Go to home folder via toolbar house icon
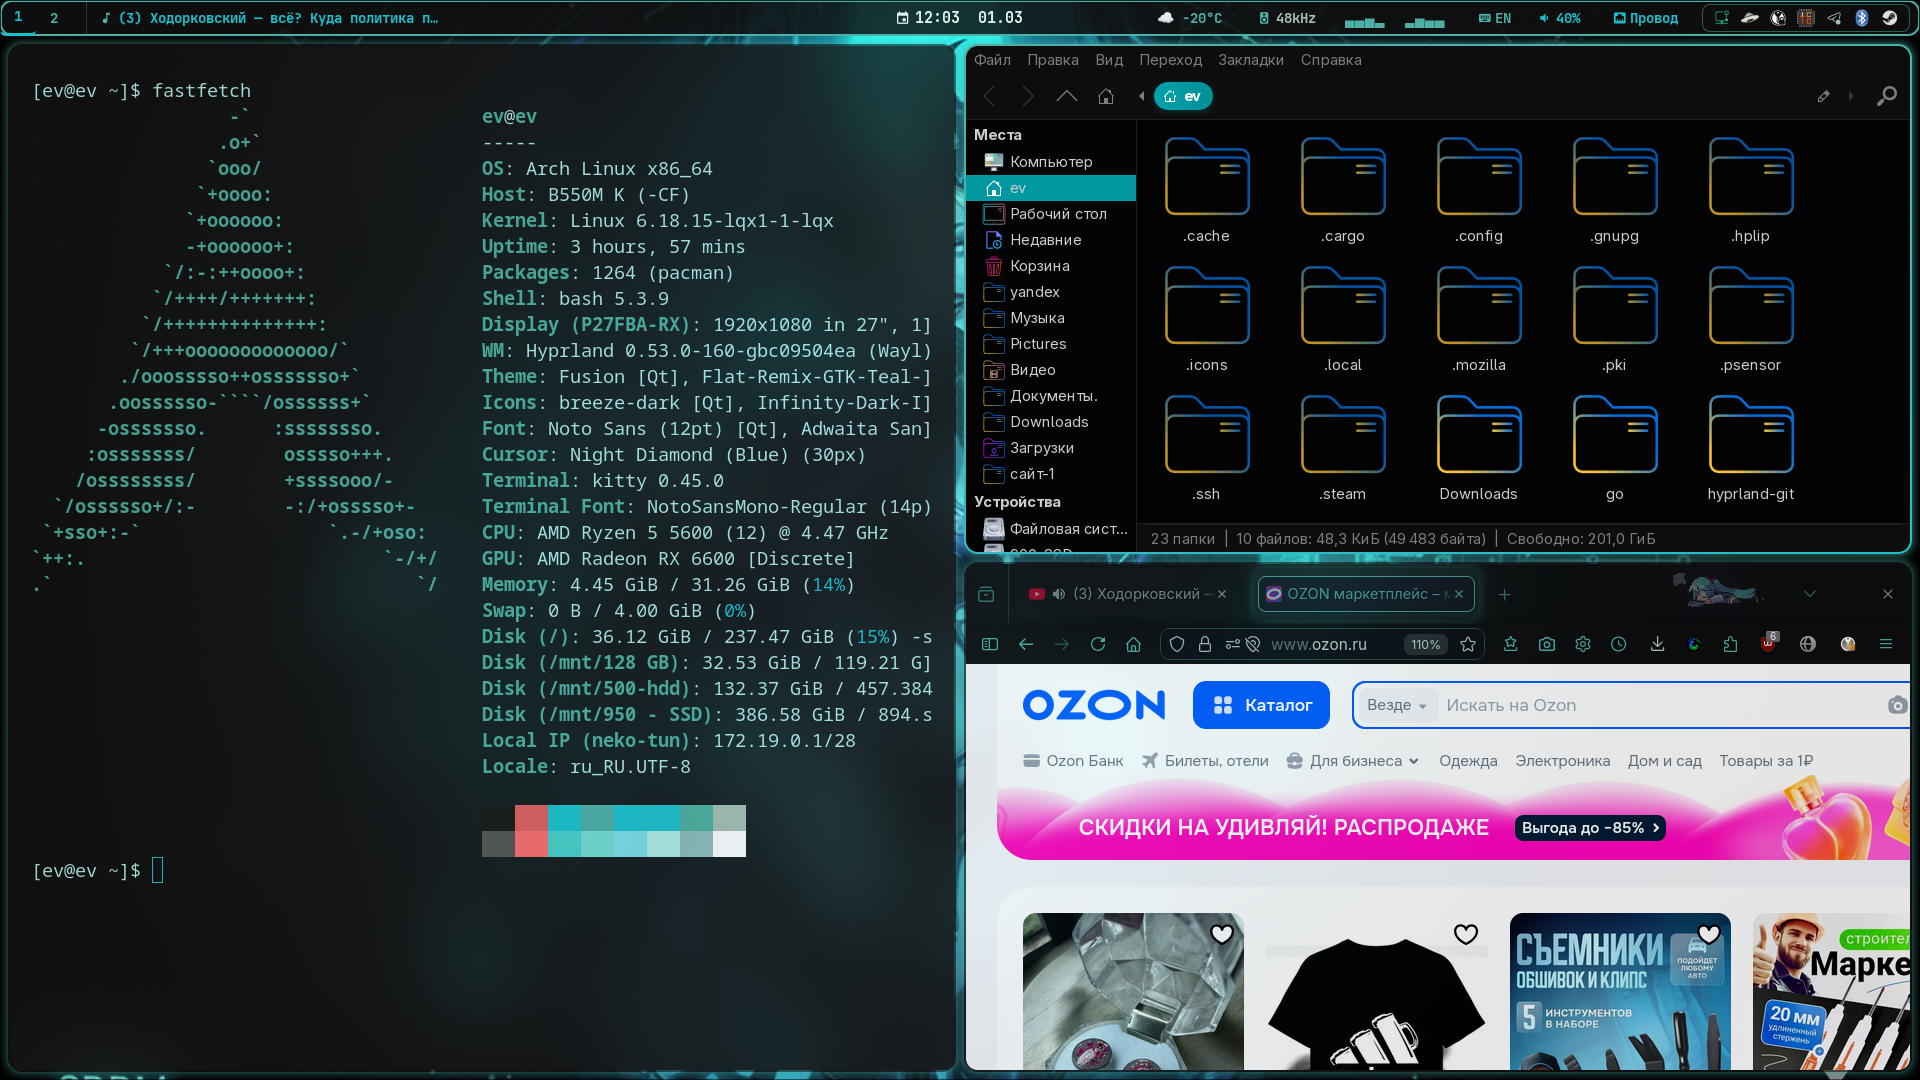The height and width of the screenshot is (1080, 1920). click(1105, 96)
